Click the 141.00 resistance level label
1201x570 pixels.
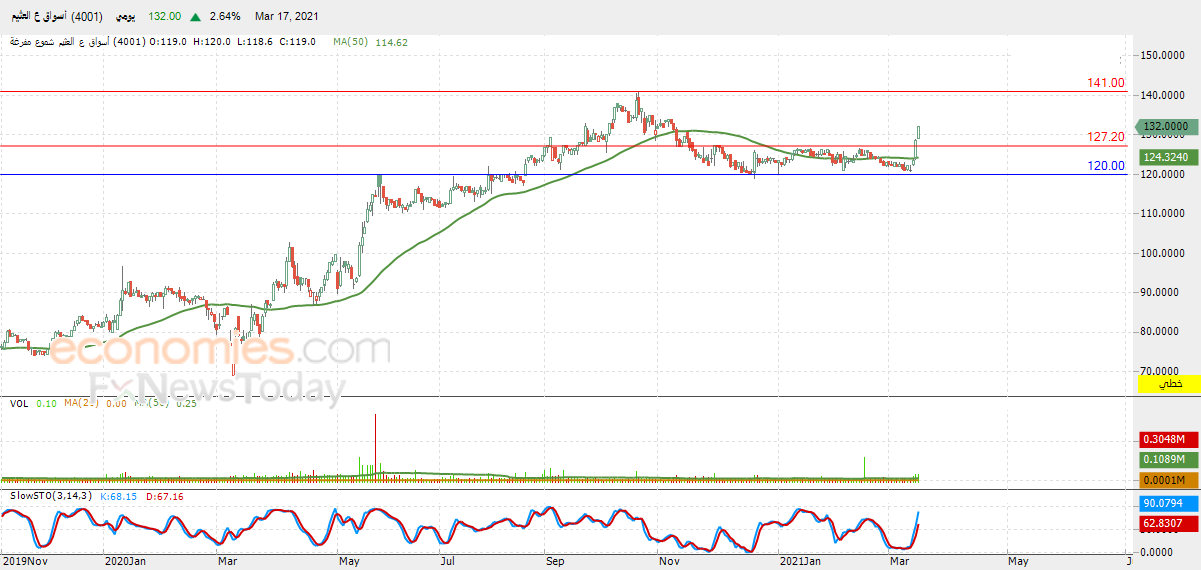[x=1106, y=83]
